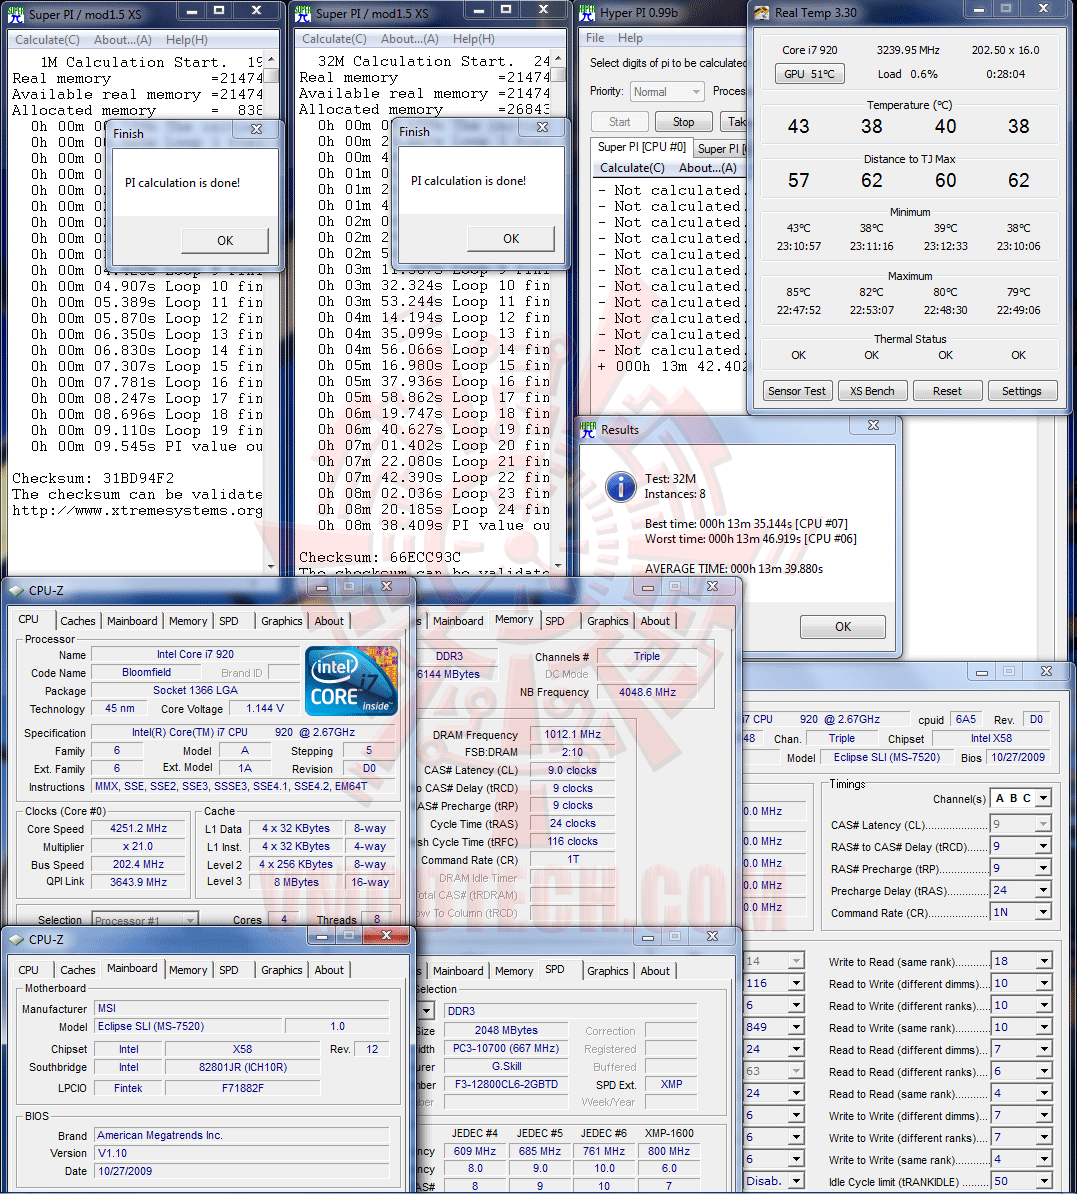Click Stop button in Hyper PI
The image size is (1077, 1194).
point(683,122)
